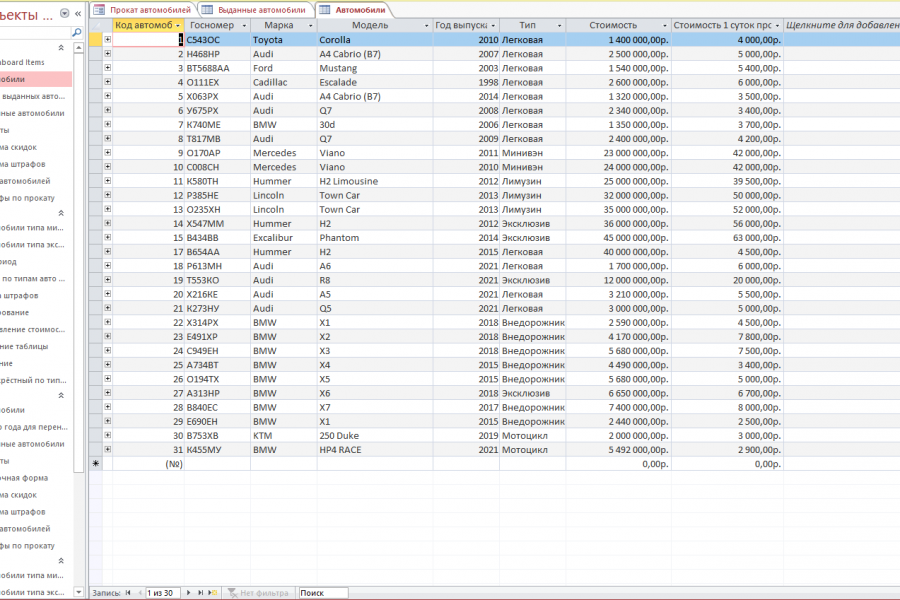Click the navigation pane search magnifier icon
Viewport: 900px width, 600px height.
(76, 33)
